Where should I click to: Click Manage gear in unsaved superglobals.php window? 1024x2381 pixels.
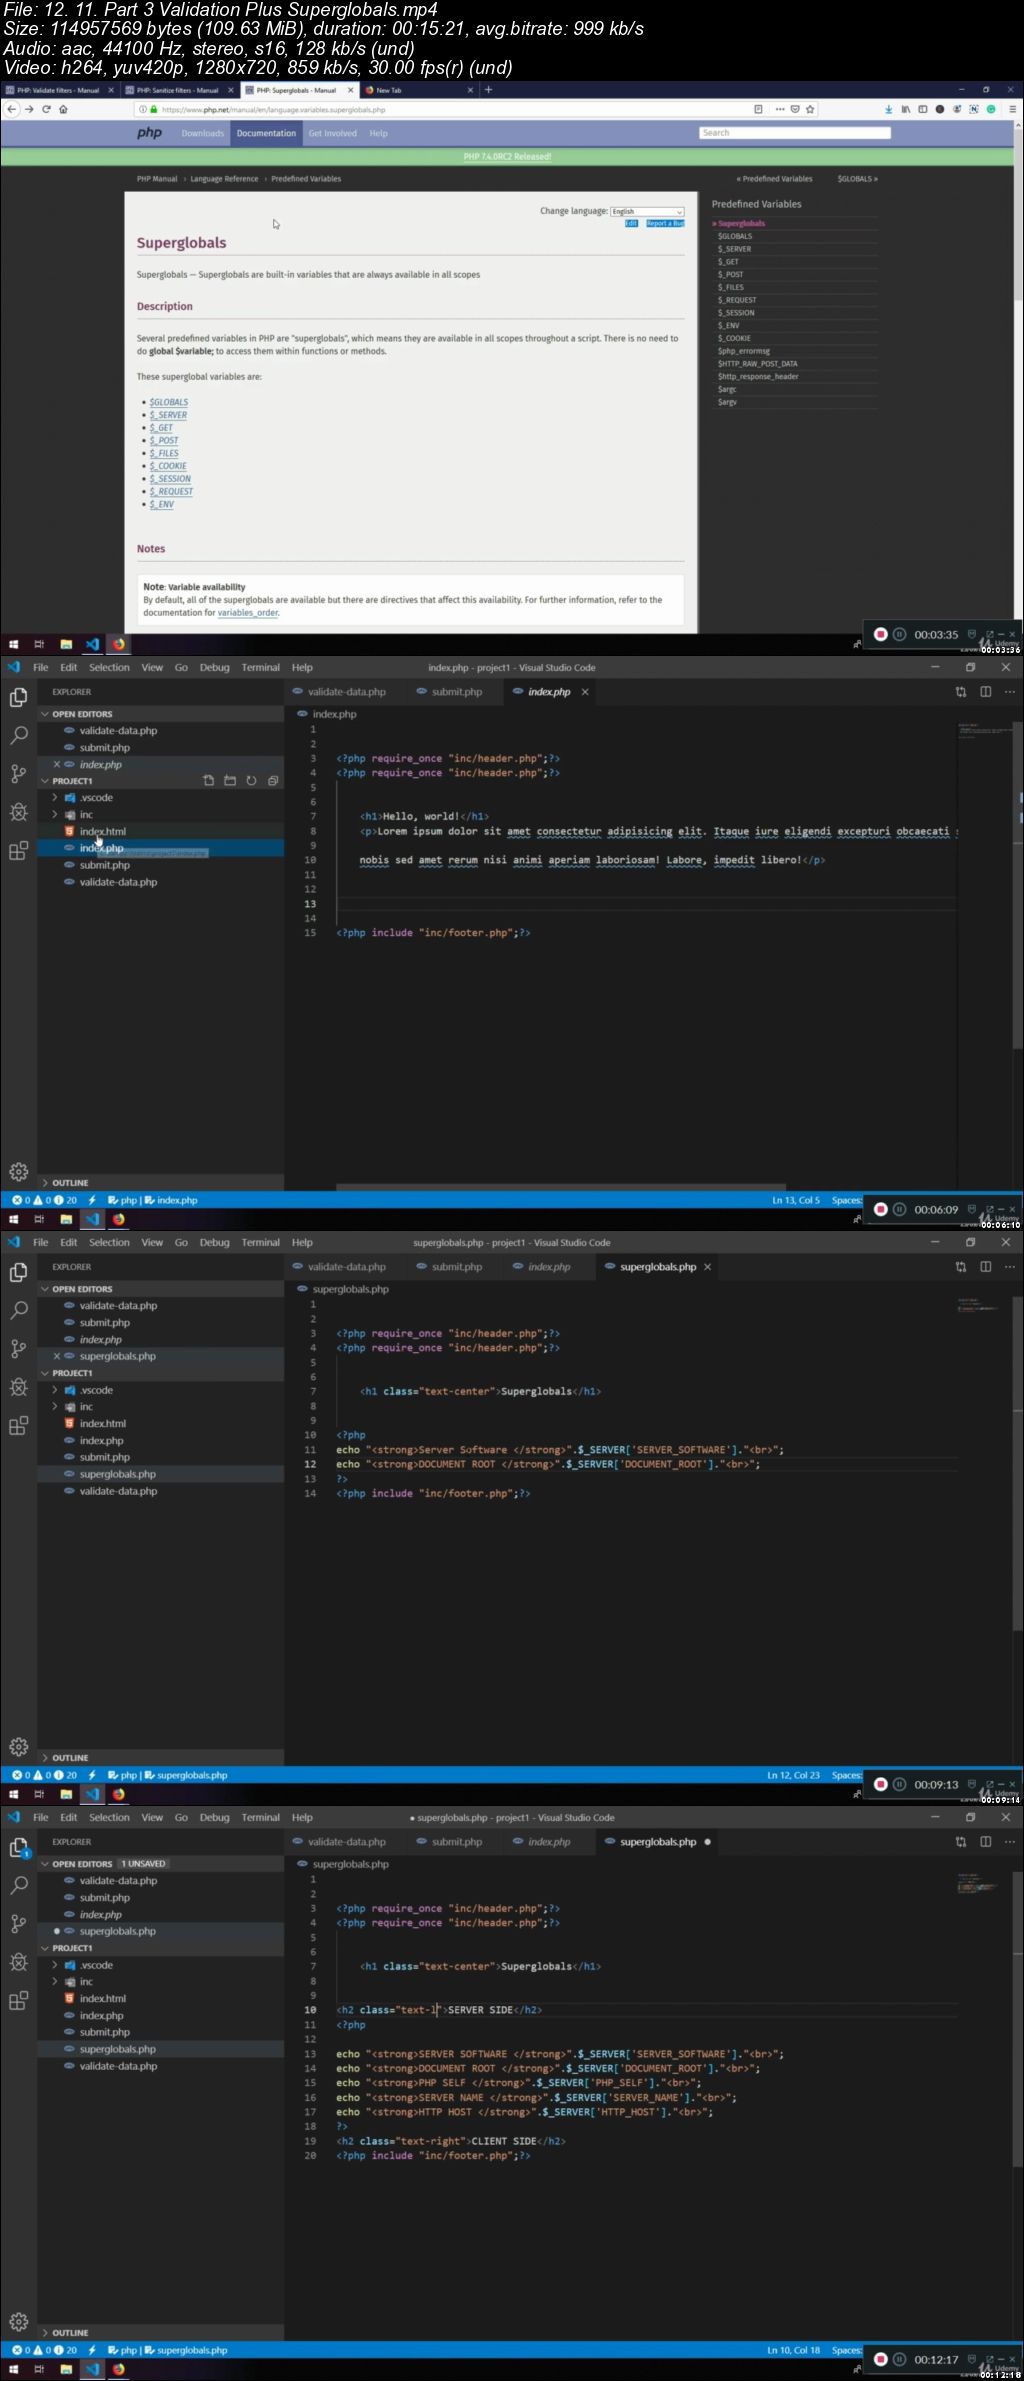click(18, 2321)
